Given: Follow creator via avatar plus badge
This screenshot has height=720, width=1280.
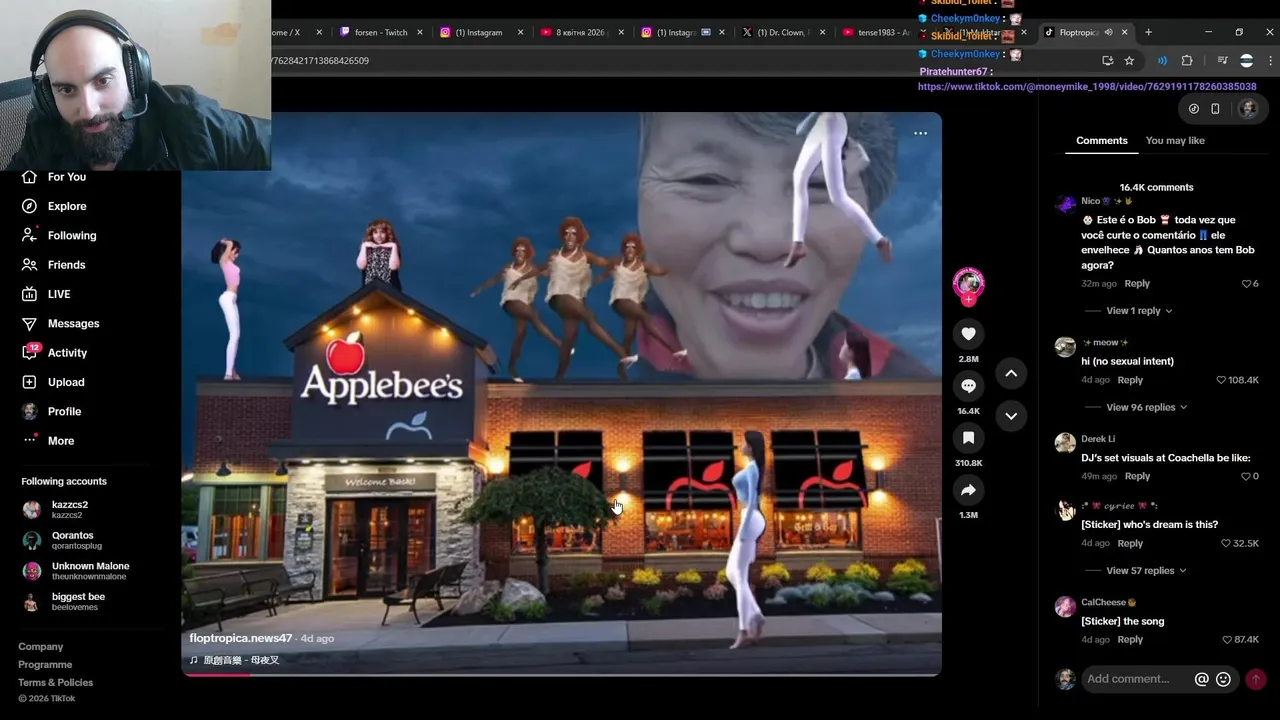Looking at the screenshot, I should 968,299.
